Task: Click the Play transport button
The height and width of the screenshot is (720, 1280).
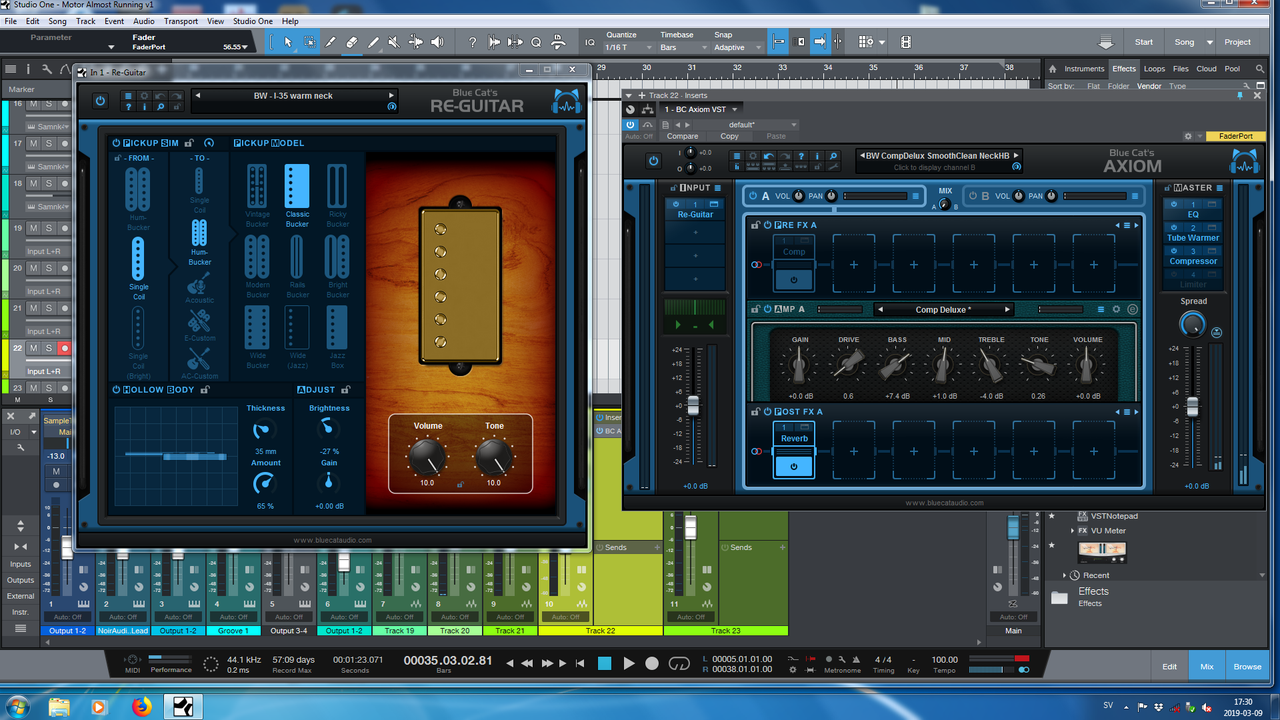Action: click(x=629, y=663)
